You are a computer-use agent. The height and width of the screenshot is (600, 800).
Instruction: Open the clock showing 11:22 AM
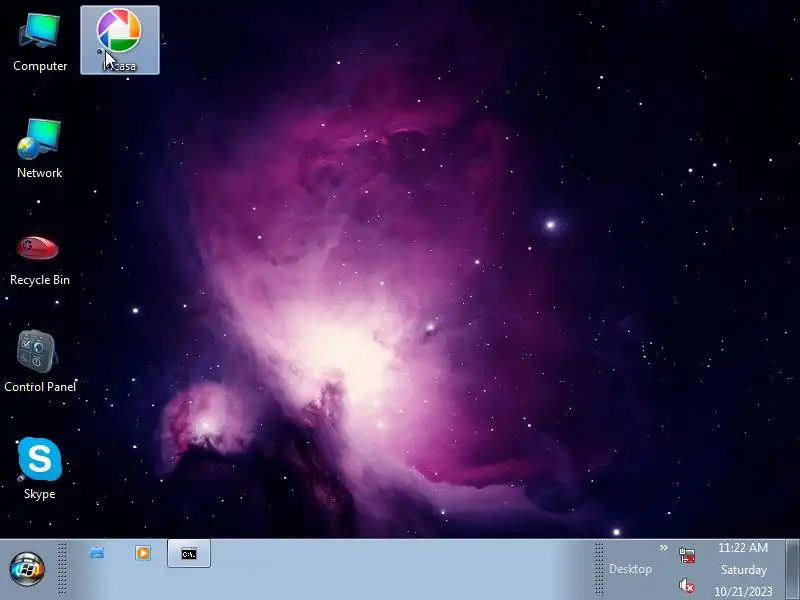point(743,548)
